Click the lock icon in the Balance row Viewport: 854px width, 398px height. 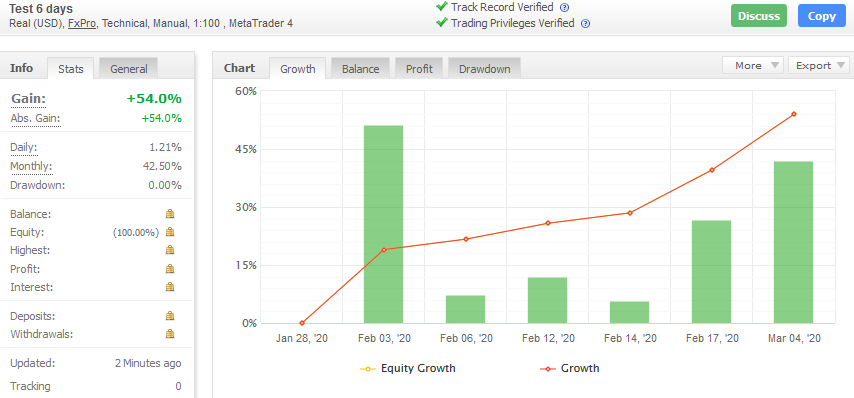170,213
